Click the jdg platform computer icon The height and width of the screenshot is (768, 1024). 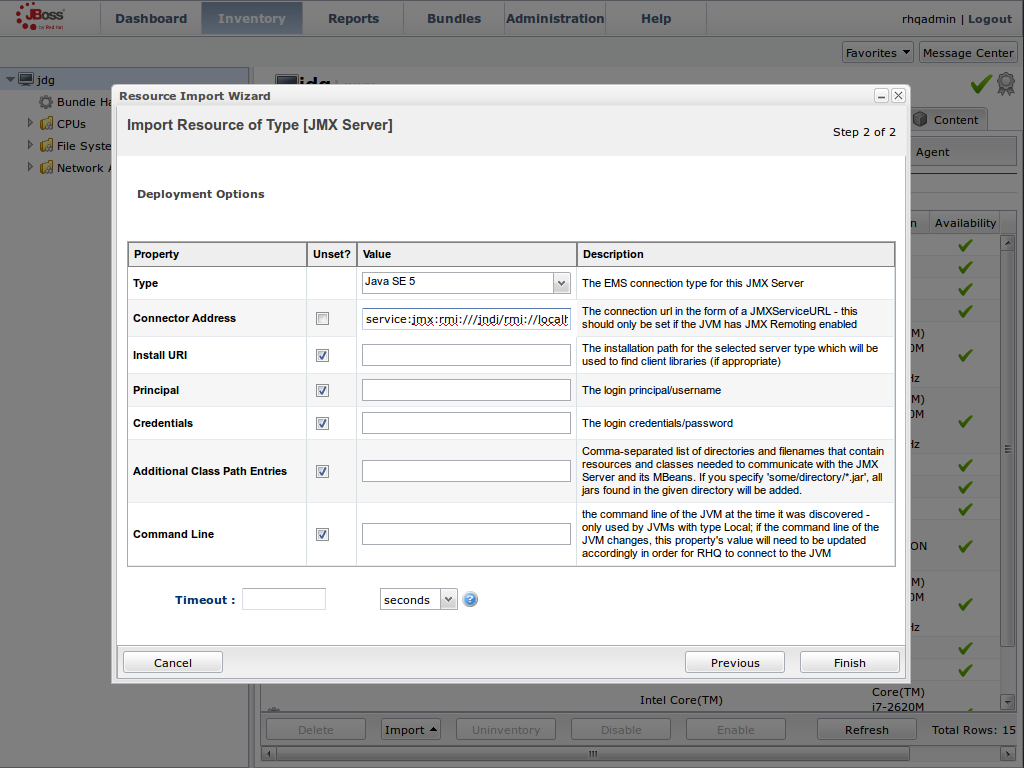pyautogui.click(x=26, y=80)
